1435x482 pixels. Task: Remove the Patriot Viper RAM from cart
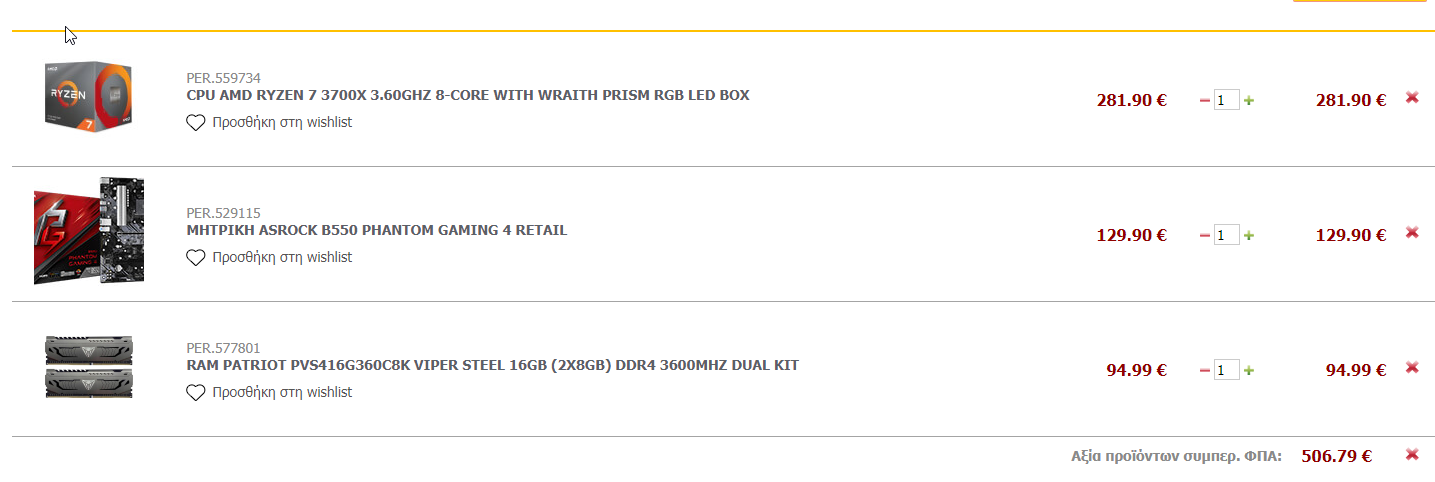click(x=1412, y=368)
